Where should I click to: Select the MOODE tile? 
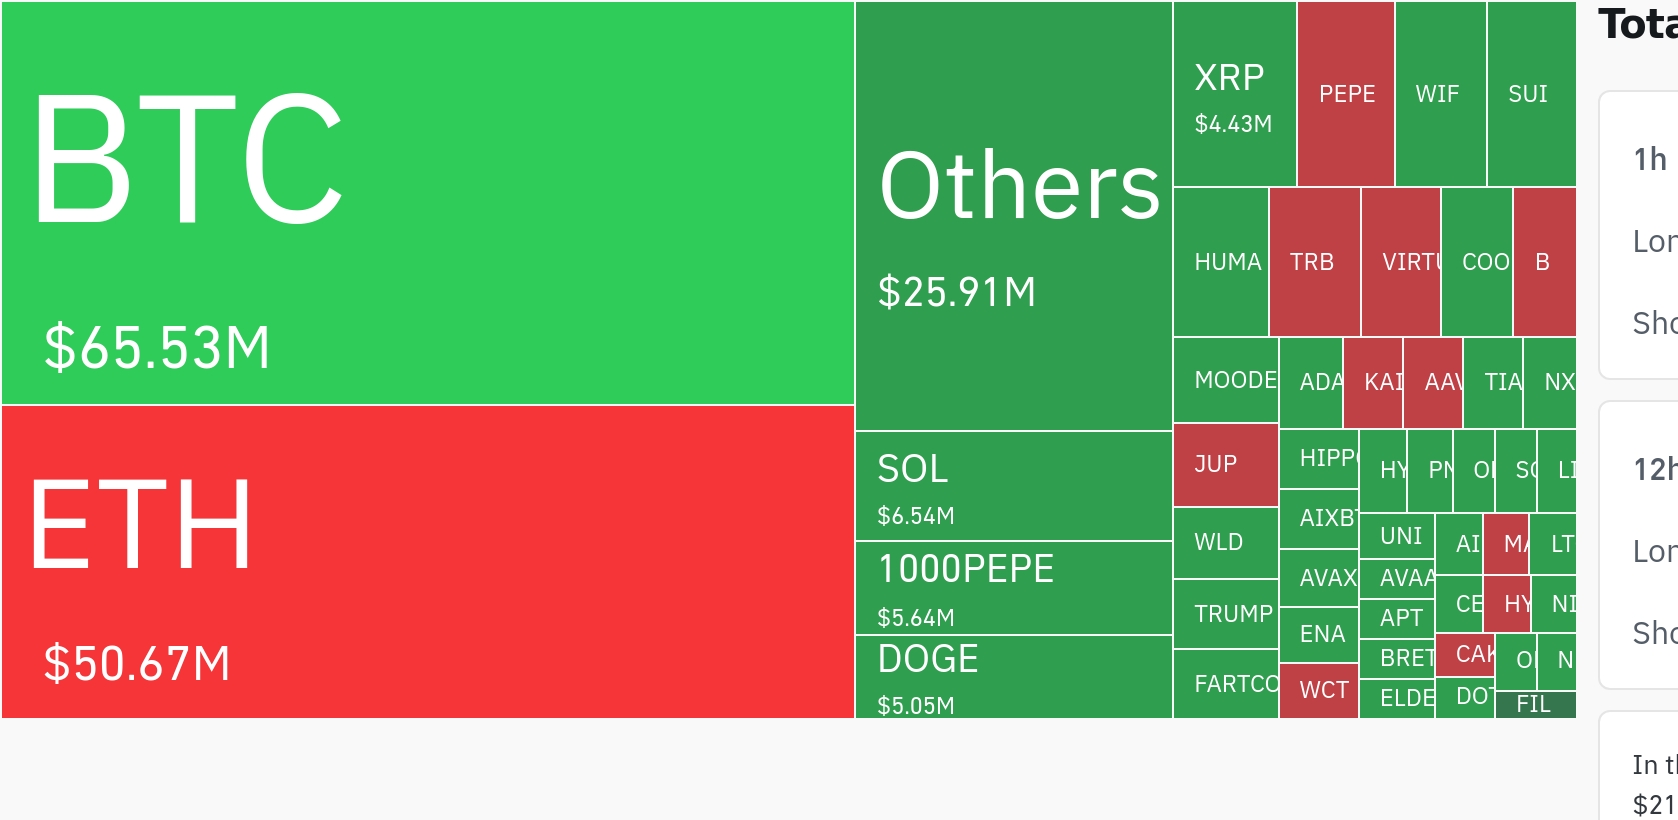pyautogui.click(x=1226, y=380)
